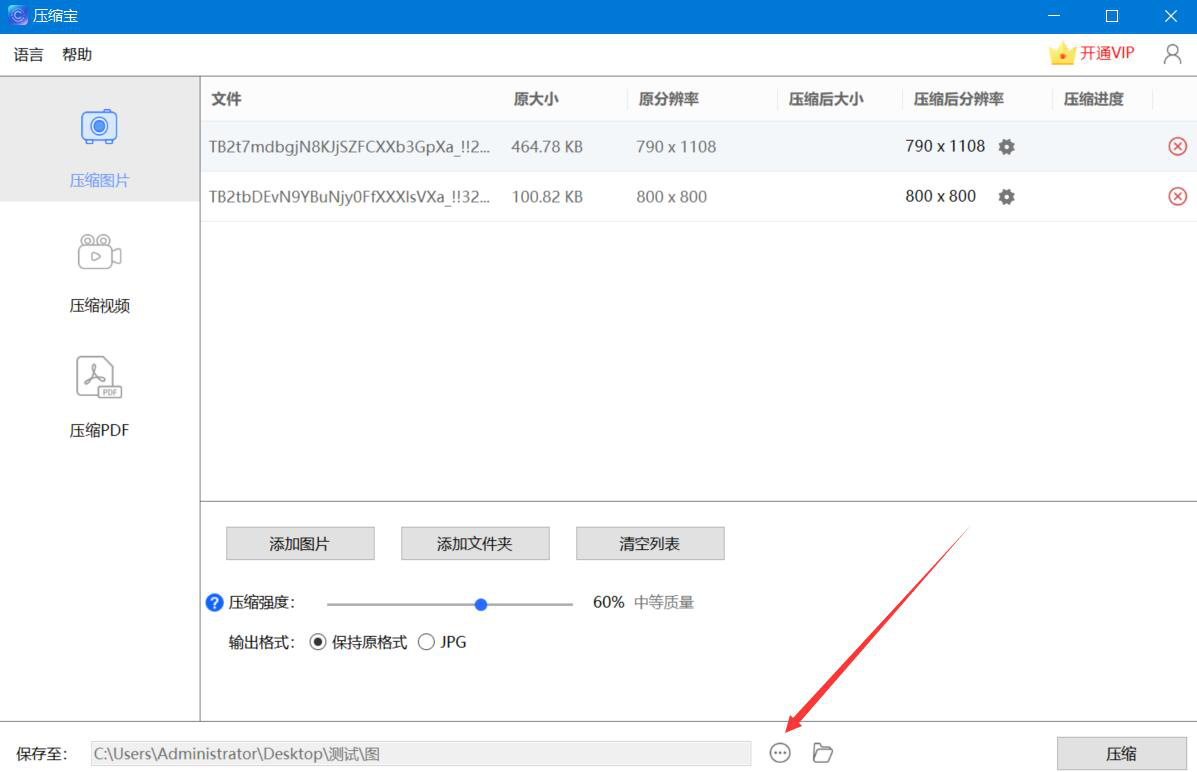Click the 800 x 800 compressed resolution value

tap(940, 196)
